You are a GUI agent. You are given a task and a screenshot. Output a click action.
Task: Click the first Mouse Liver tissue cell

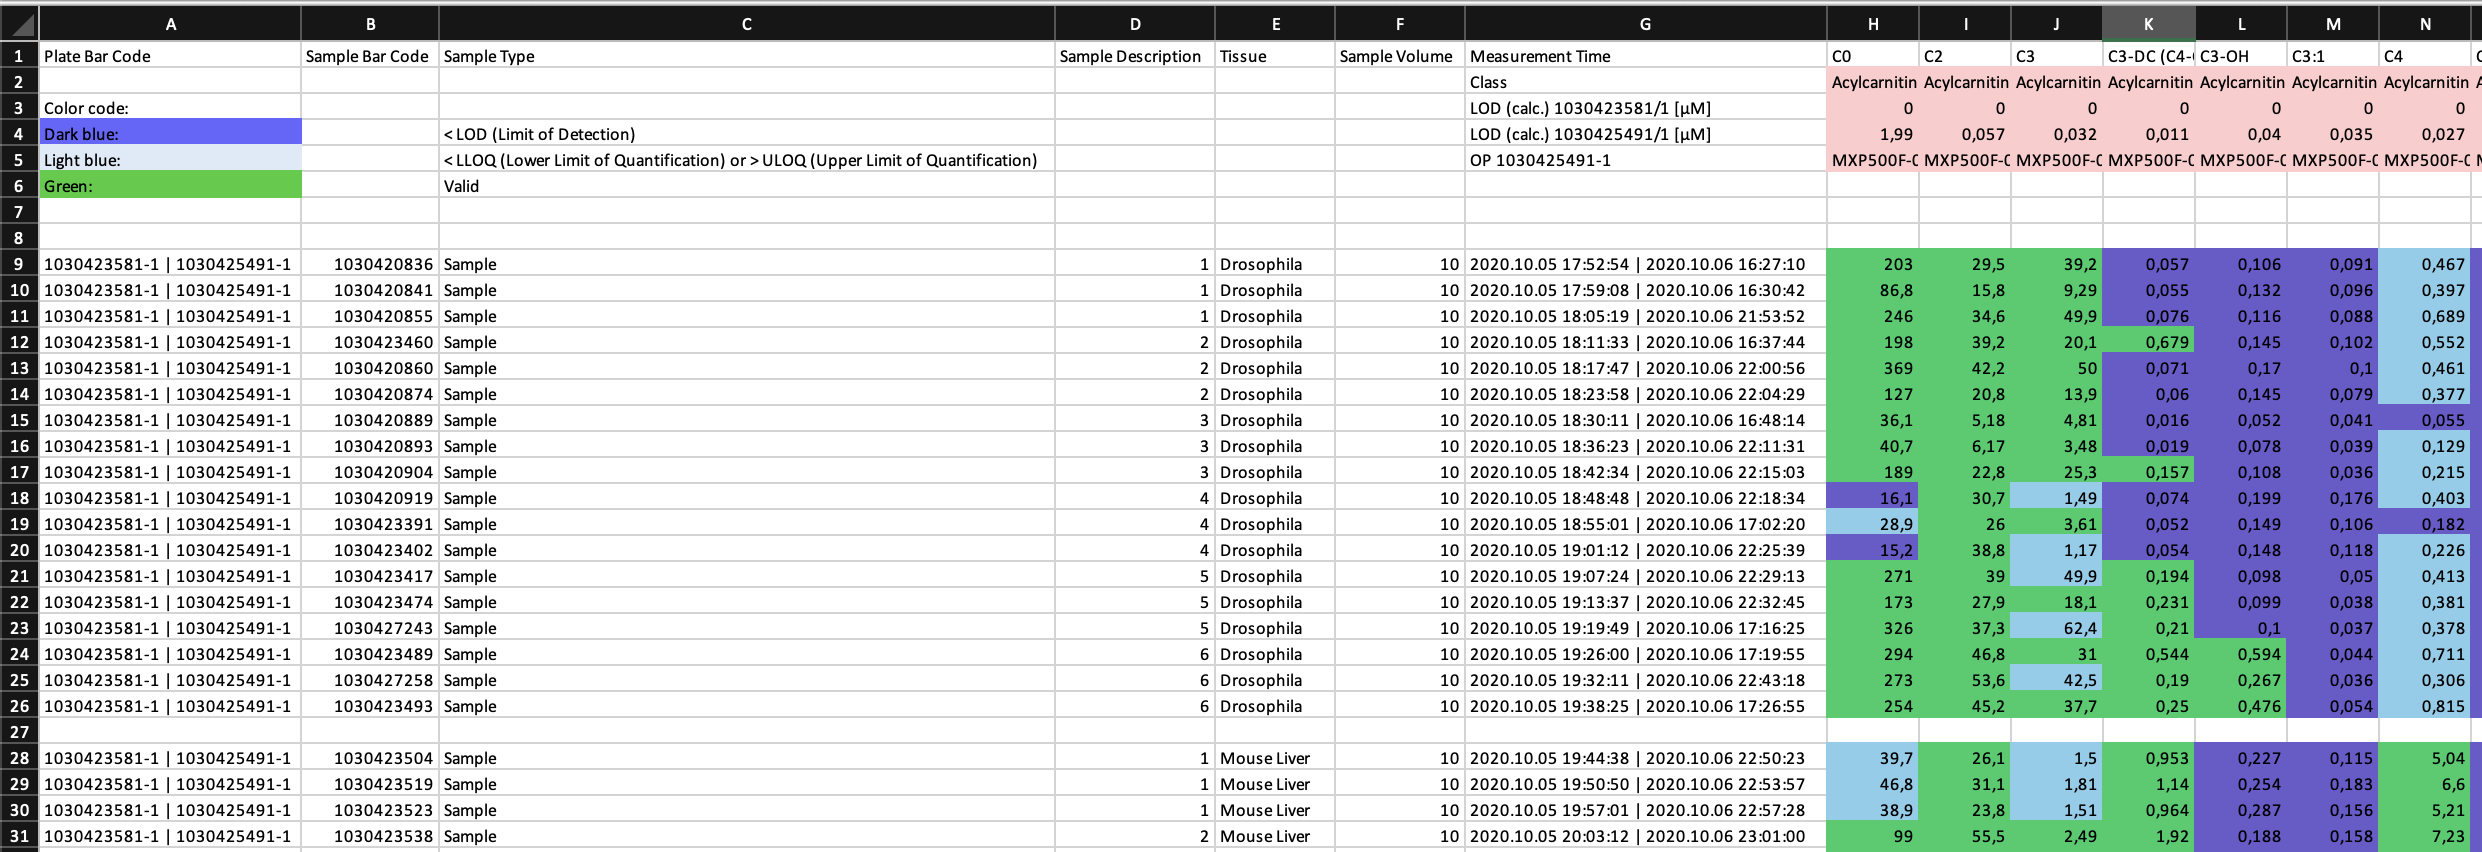point(1274,758)
